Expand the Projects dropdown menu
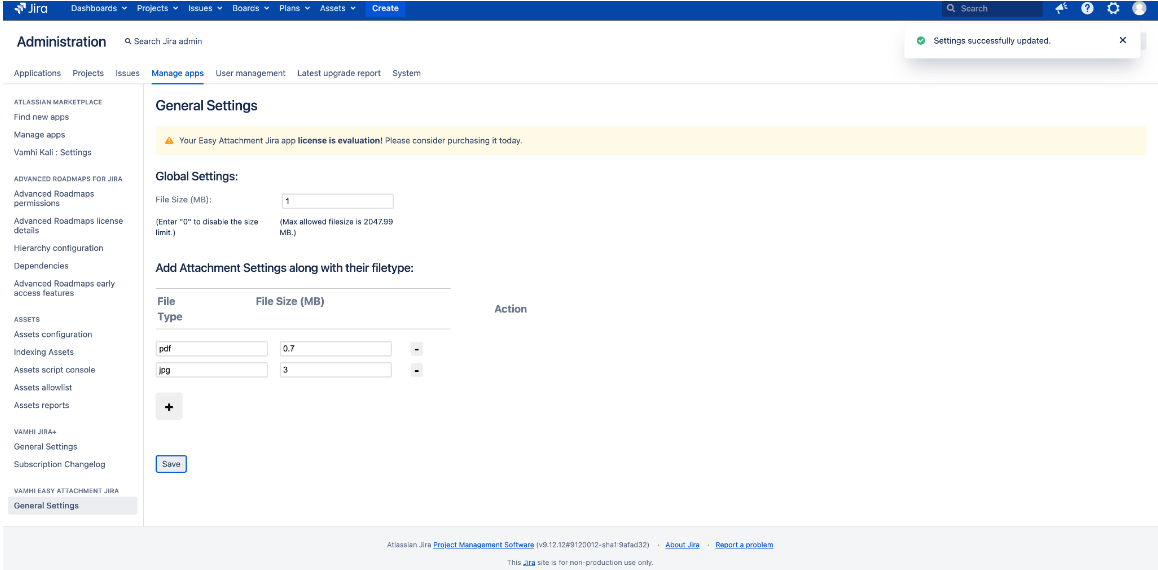The image size is (1158, 570). [x=157, y=9]
